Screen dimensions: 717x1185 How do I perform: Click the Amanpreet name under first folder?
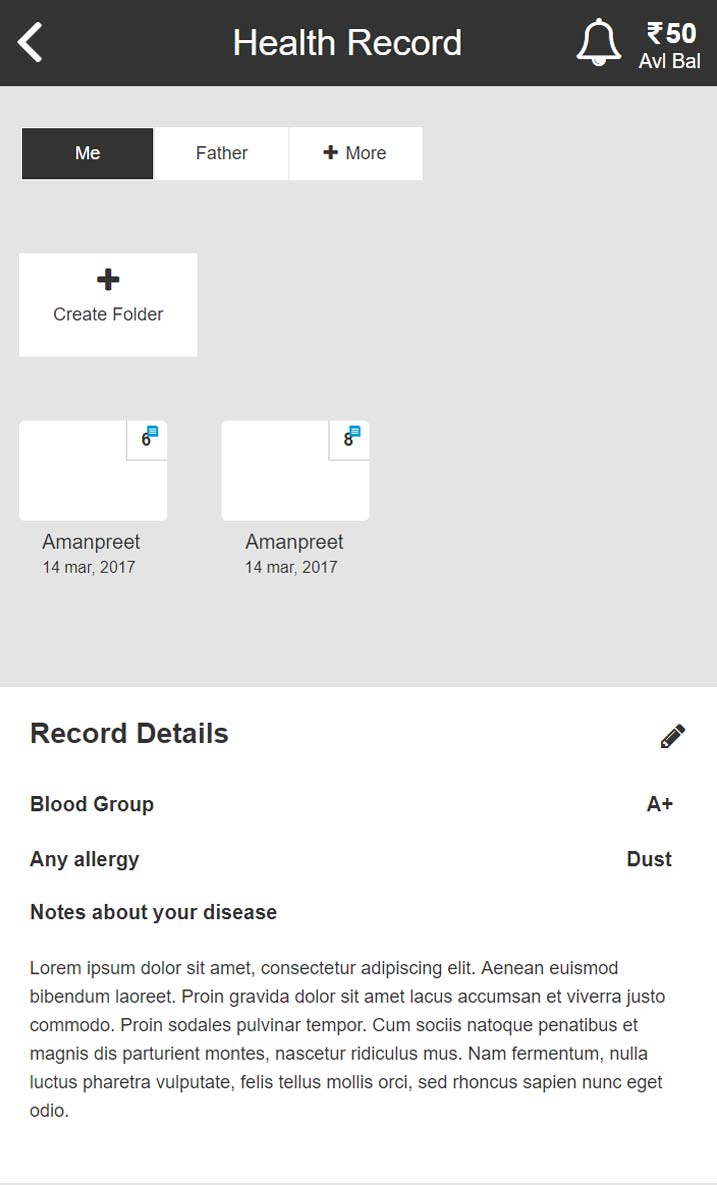point(91,542)
